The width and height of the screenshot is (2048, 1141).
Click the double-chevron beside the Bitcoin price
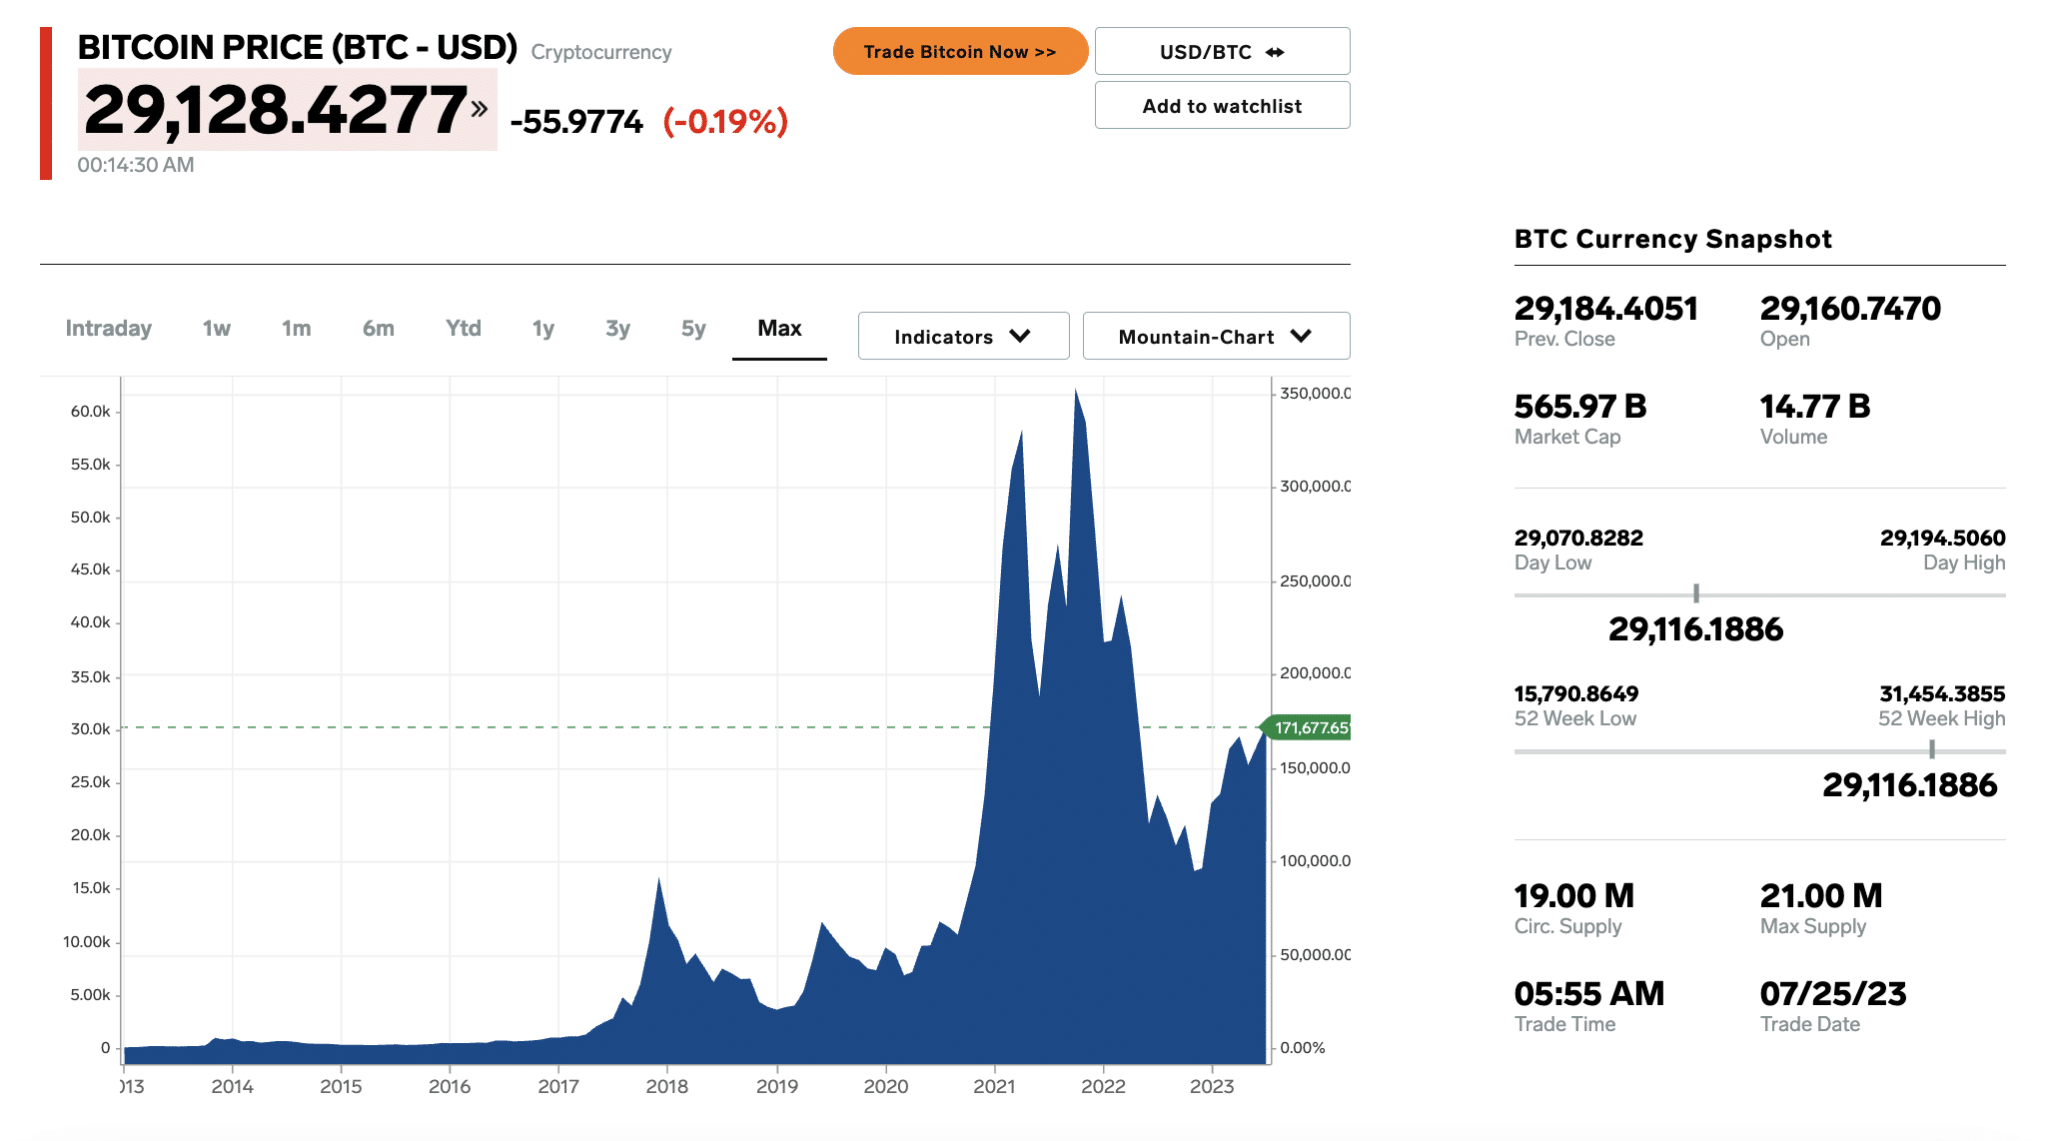480,108
